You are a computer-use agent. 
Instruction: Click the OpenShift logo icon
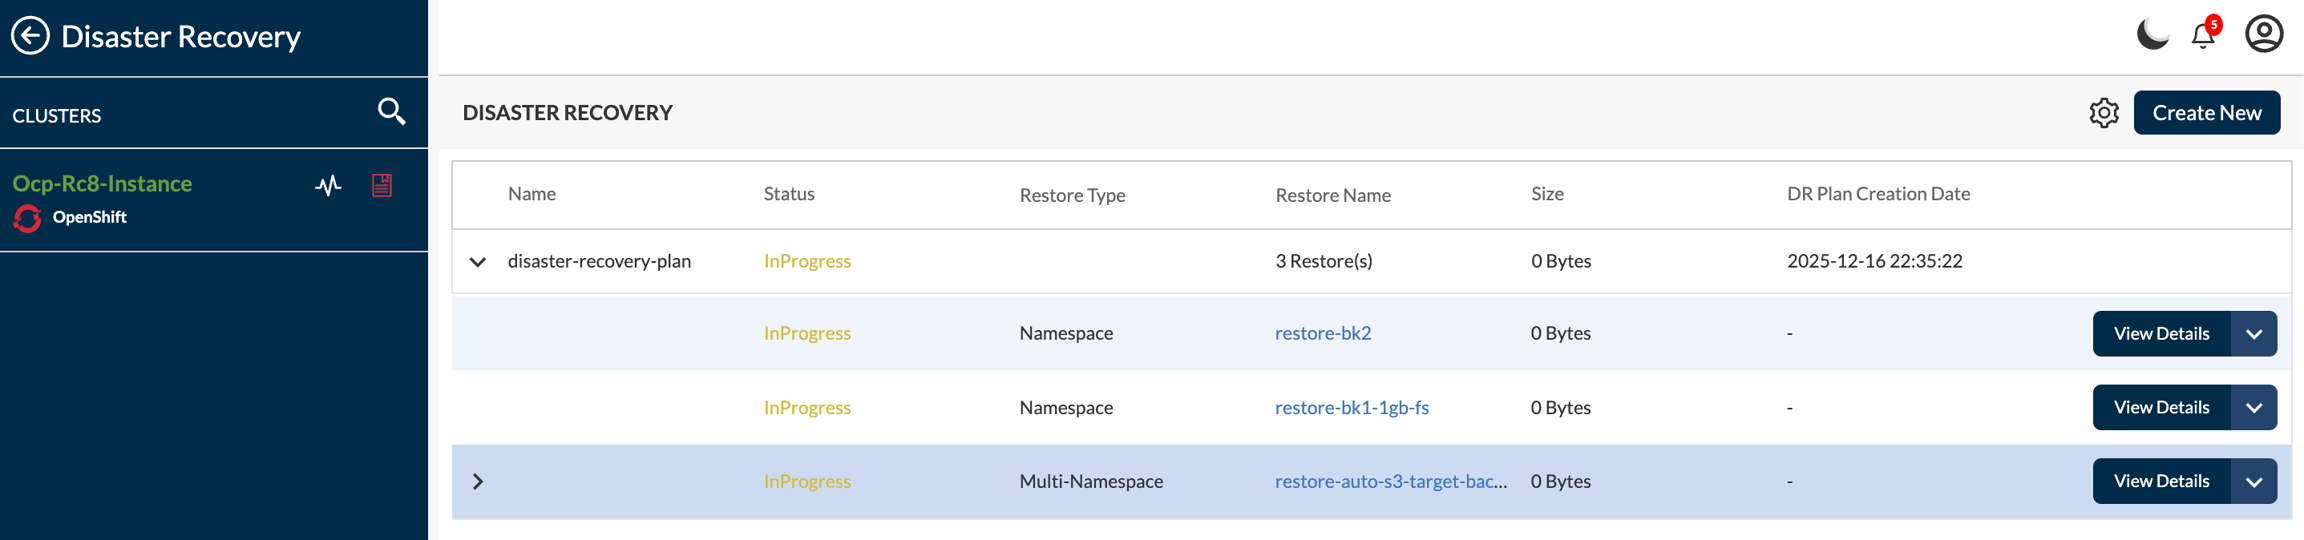tap(27, 218)
